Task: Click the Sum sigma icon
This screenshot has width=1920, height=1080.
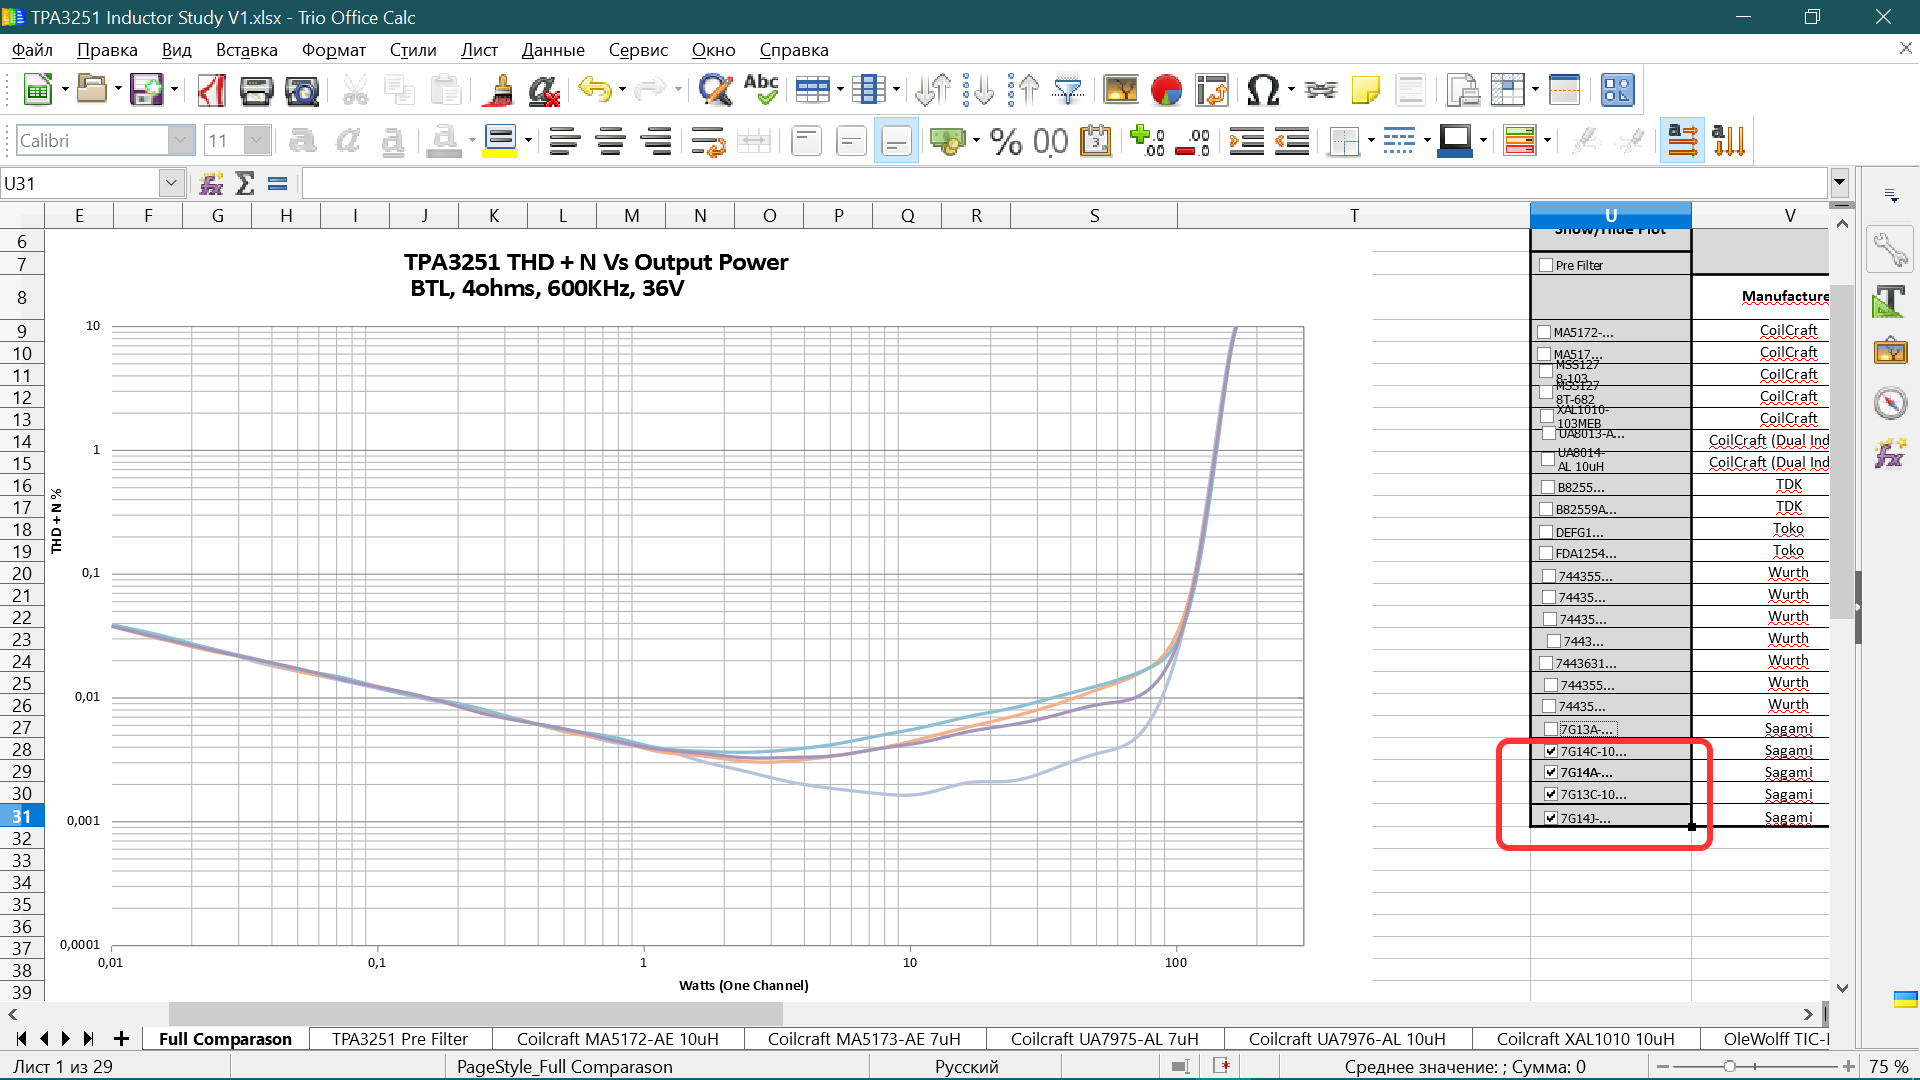Action: [x=245, y=183]
